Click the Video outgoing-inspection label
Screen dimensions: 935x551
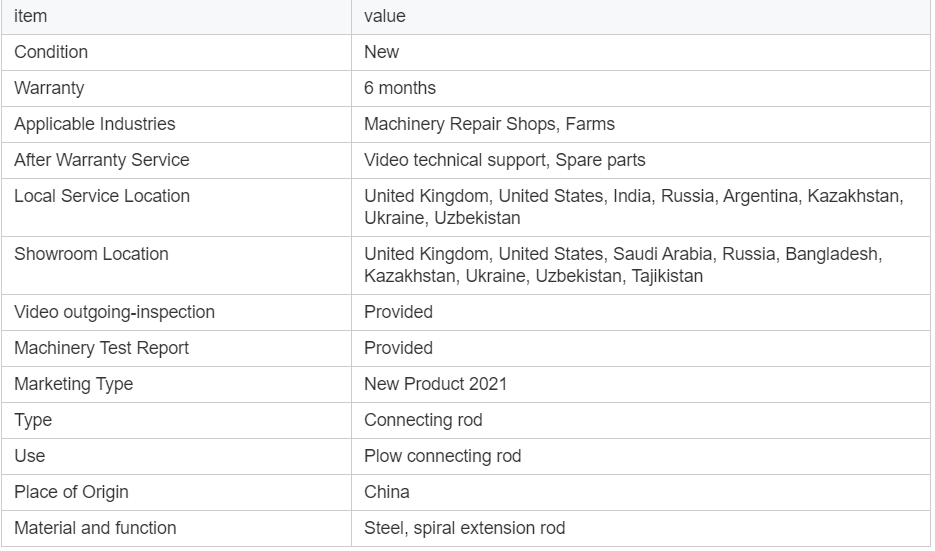(114, 312)
